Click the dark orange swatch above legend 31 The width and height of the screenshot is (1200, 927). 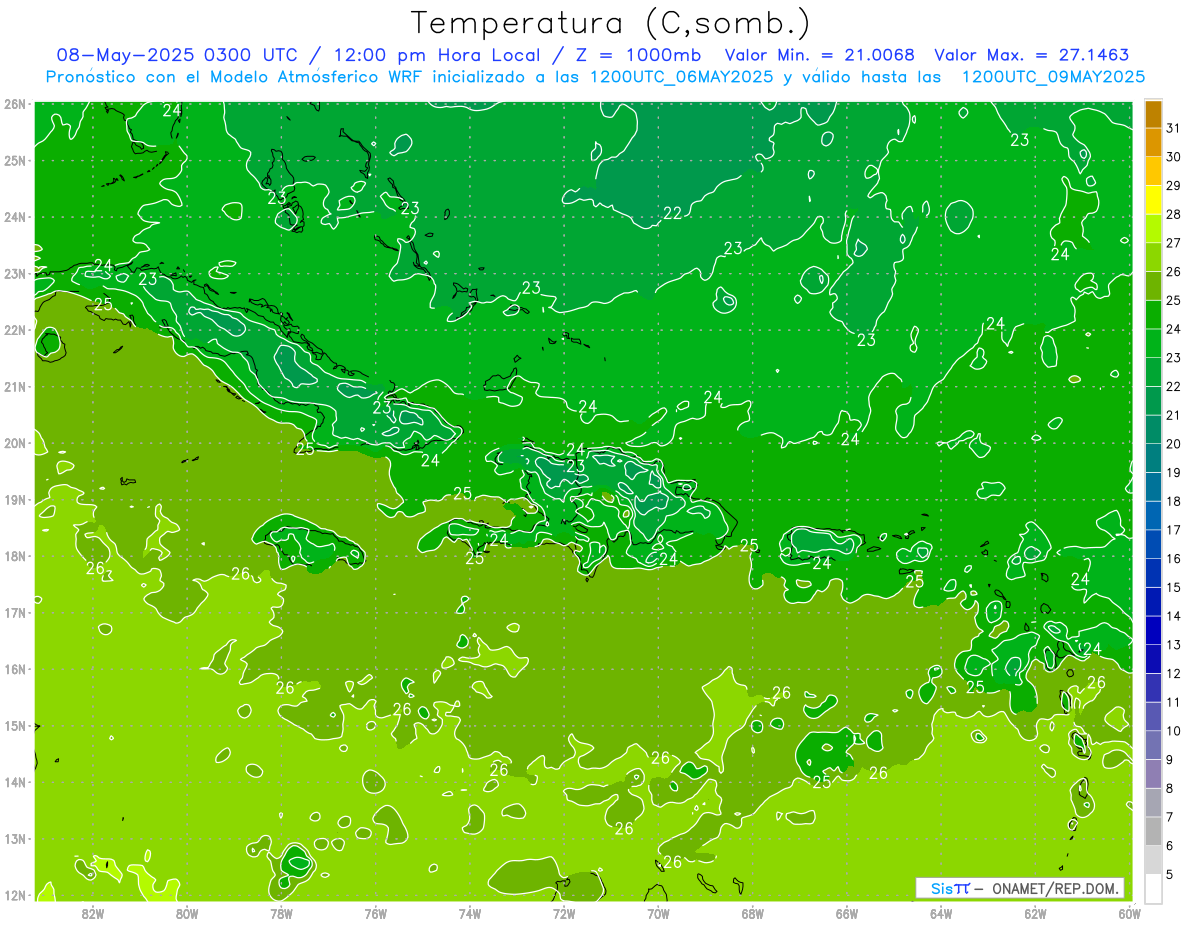click(x=1153, y=114)
